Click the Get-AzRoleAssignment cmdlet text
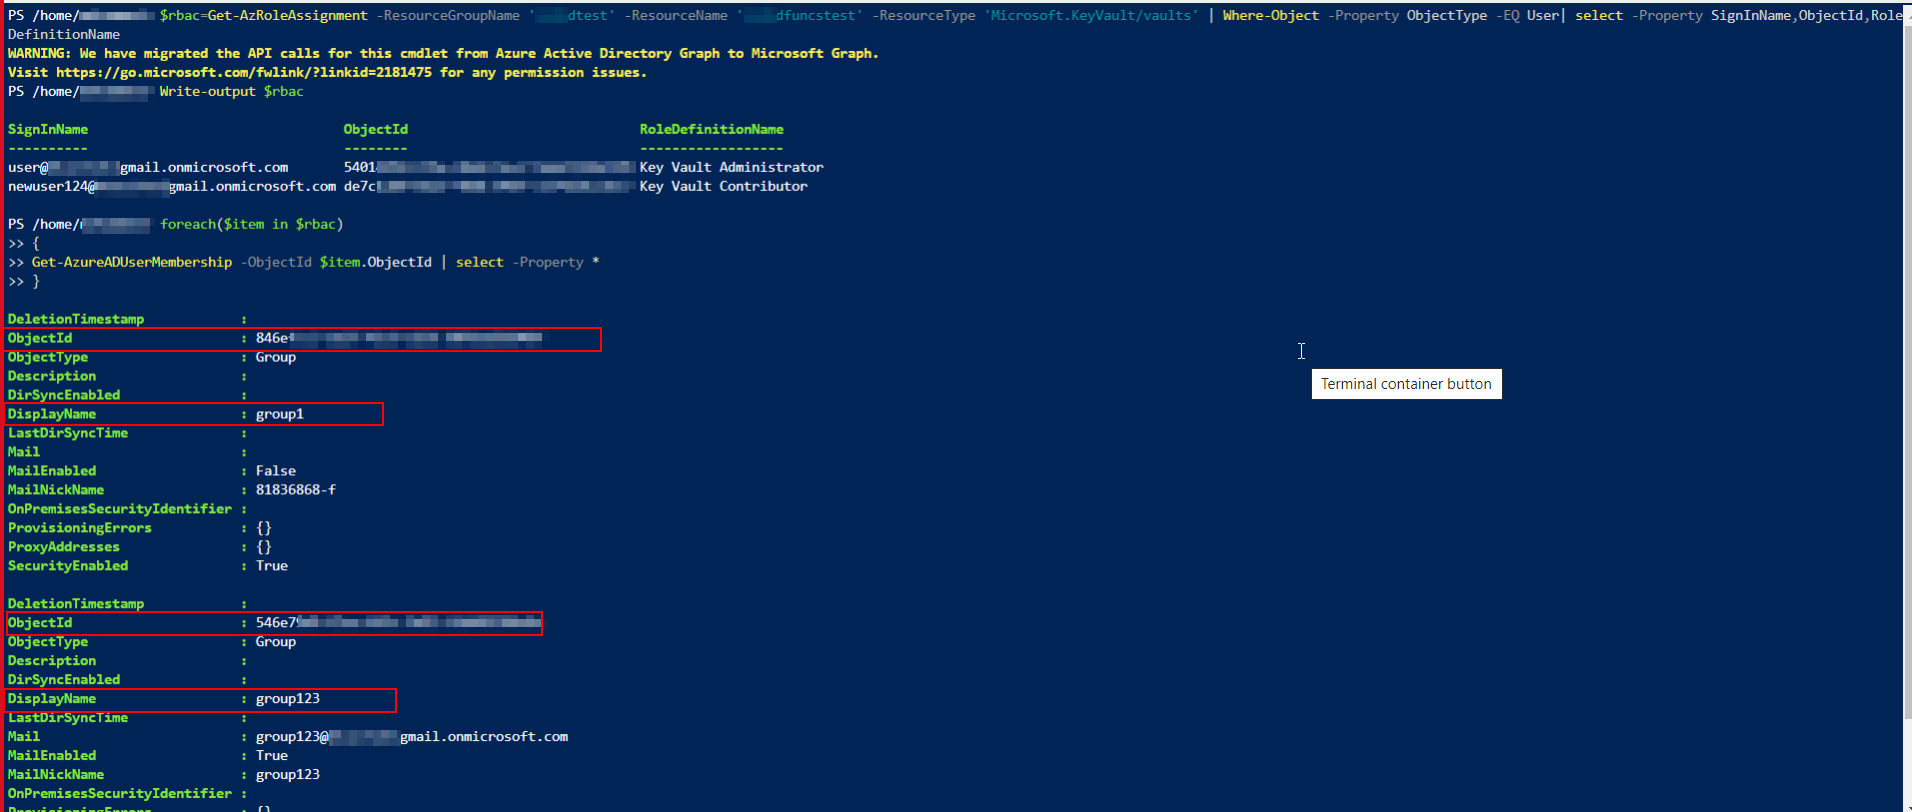Screen dimensions: 1912x812 288,15
